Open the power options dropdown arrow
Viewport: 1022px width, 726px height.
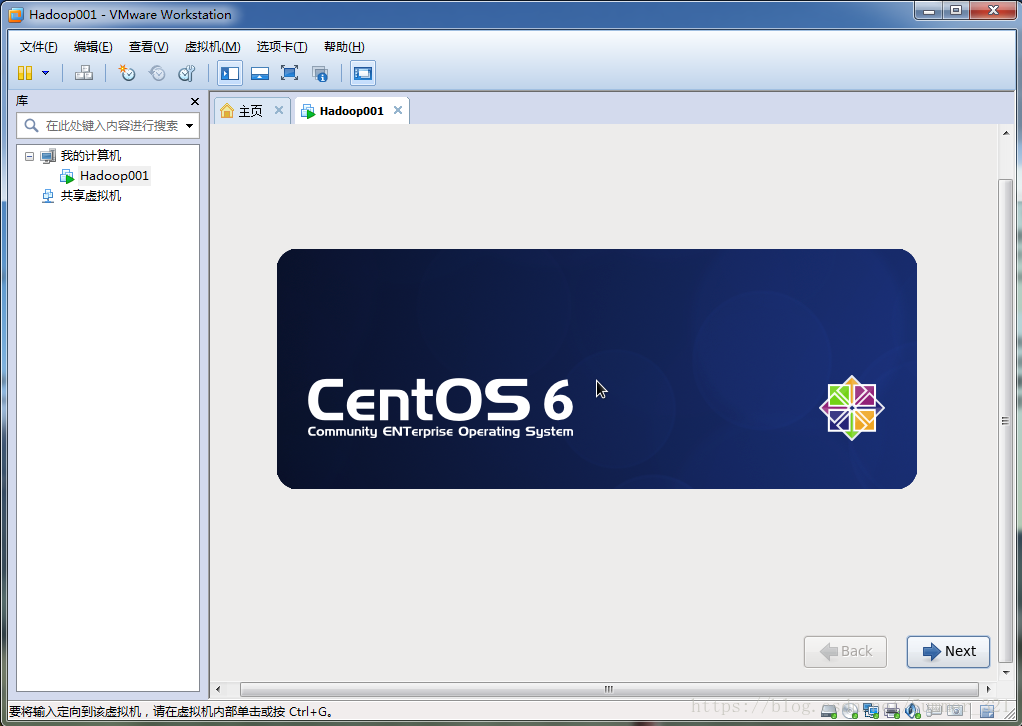point(46,73)
